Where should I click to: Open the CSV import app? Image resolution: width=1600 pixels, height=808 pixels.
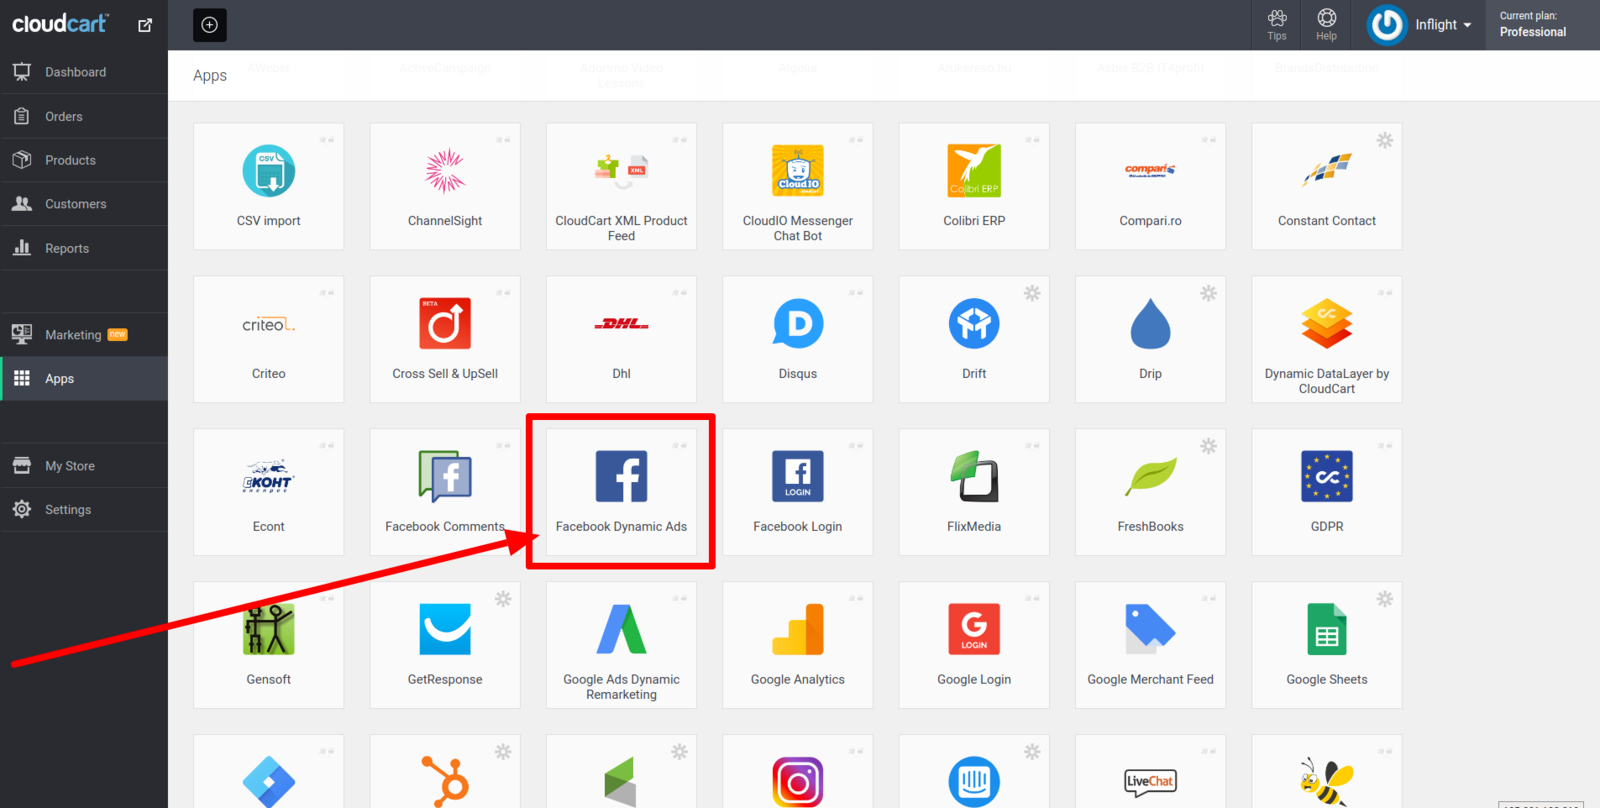point(268,186)
